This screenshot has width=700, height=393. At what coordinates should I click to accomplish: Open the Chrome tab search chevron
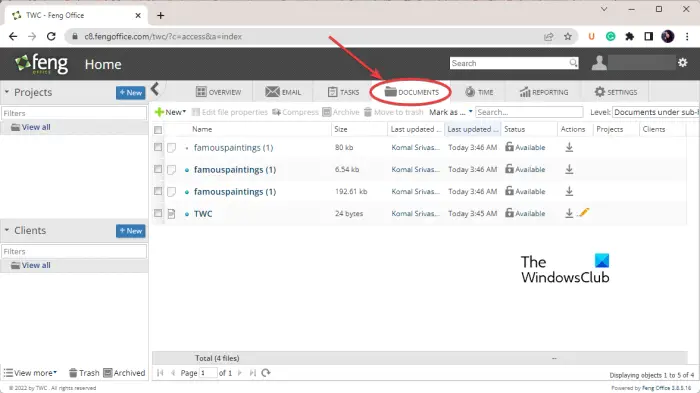coord(604,9)
